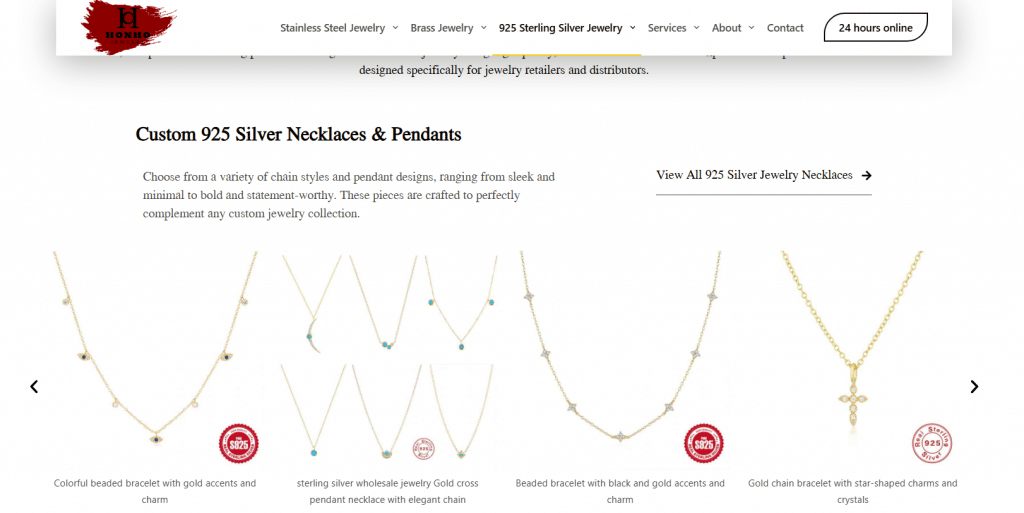The image size is (1024, 513).
Task: Open gold cross pendant necklace thumbnail
Action: (852, 359)
